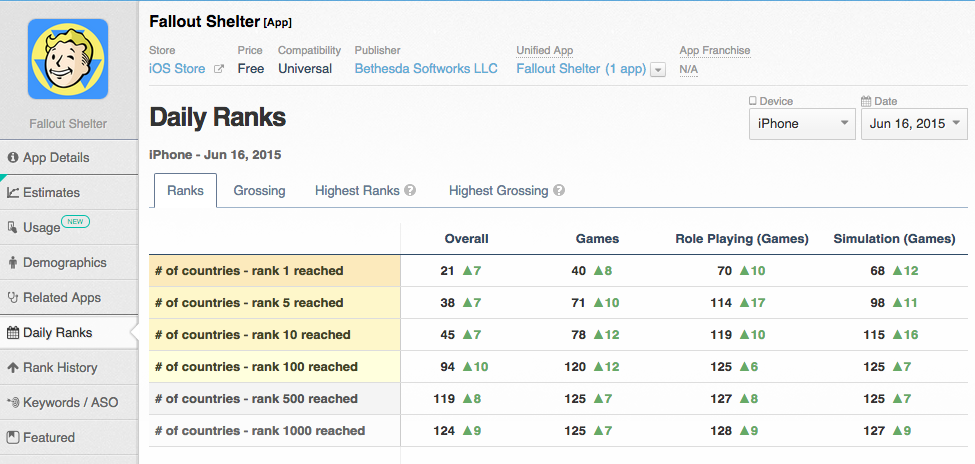
Task: Click the calendar icon beside Daily Ranks in sidebar
Action: tap(12, 333)
